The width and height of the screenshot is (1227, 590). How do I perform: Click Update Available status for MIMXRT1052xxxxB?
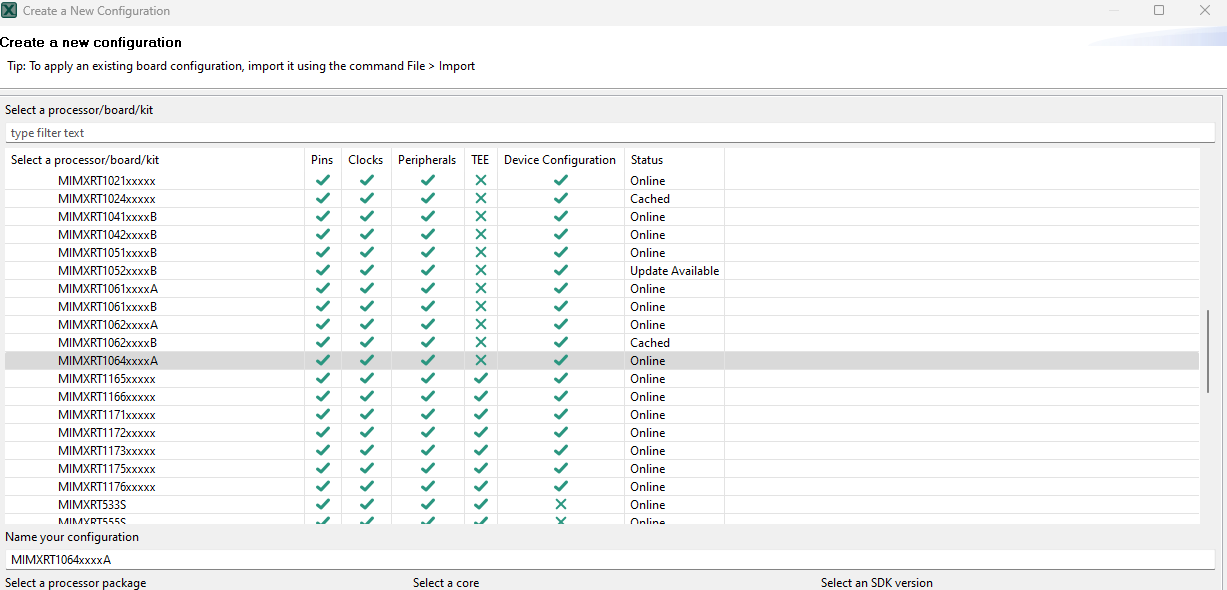[674, 271]
